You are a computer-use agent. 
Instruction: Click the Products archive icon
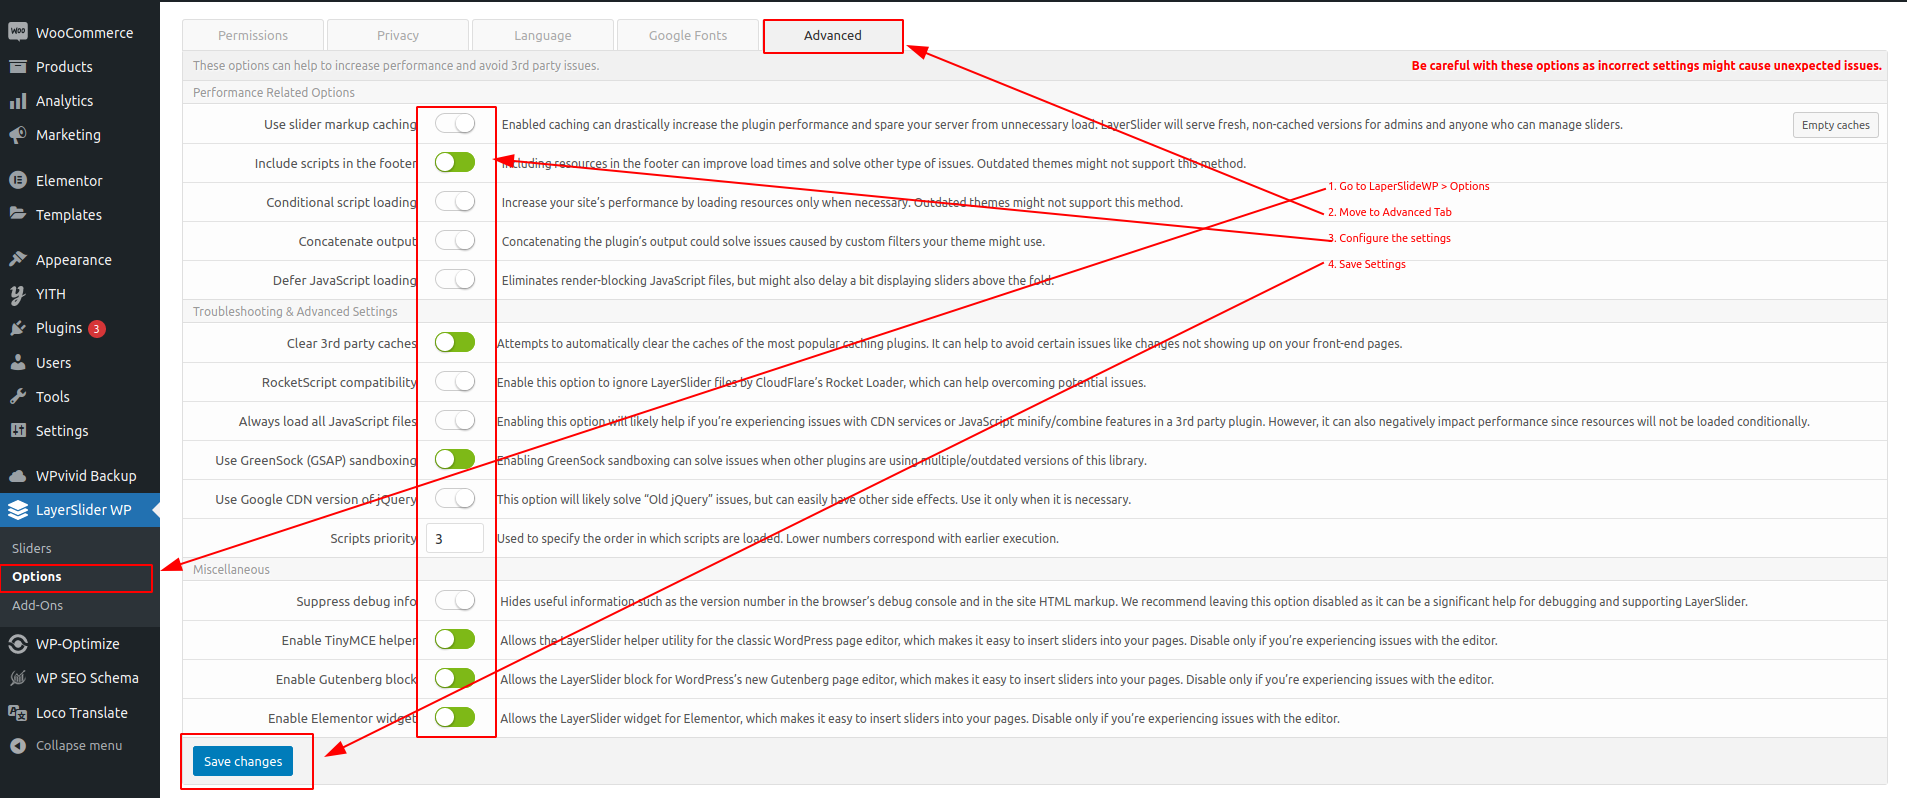[x=18, y=67]
